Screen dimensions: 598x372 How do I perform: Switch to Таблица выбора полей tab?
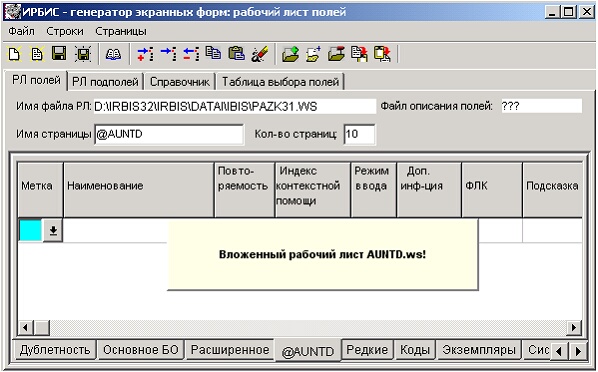[280, 82]
